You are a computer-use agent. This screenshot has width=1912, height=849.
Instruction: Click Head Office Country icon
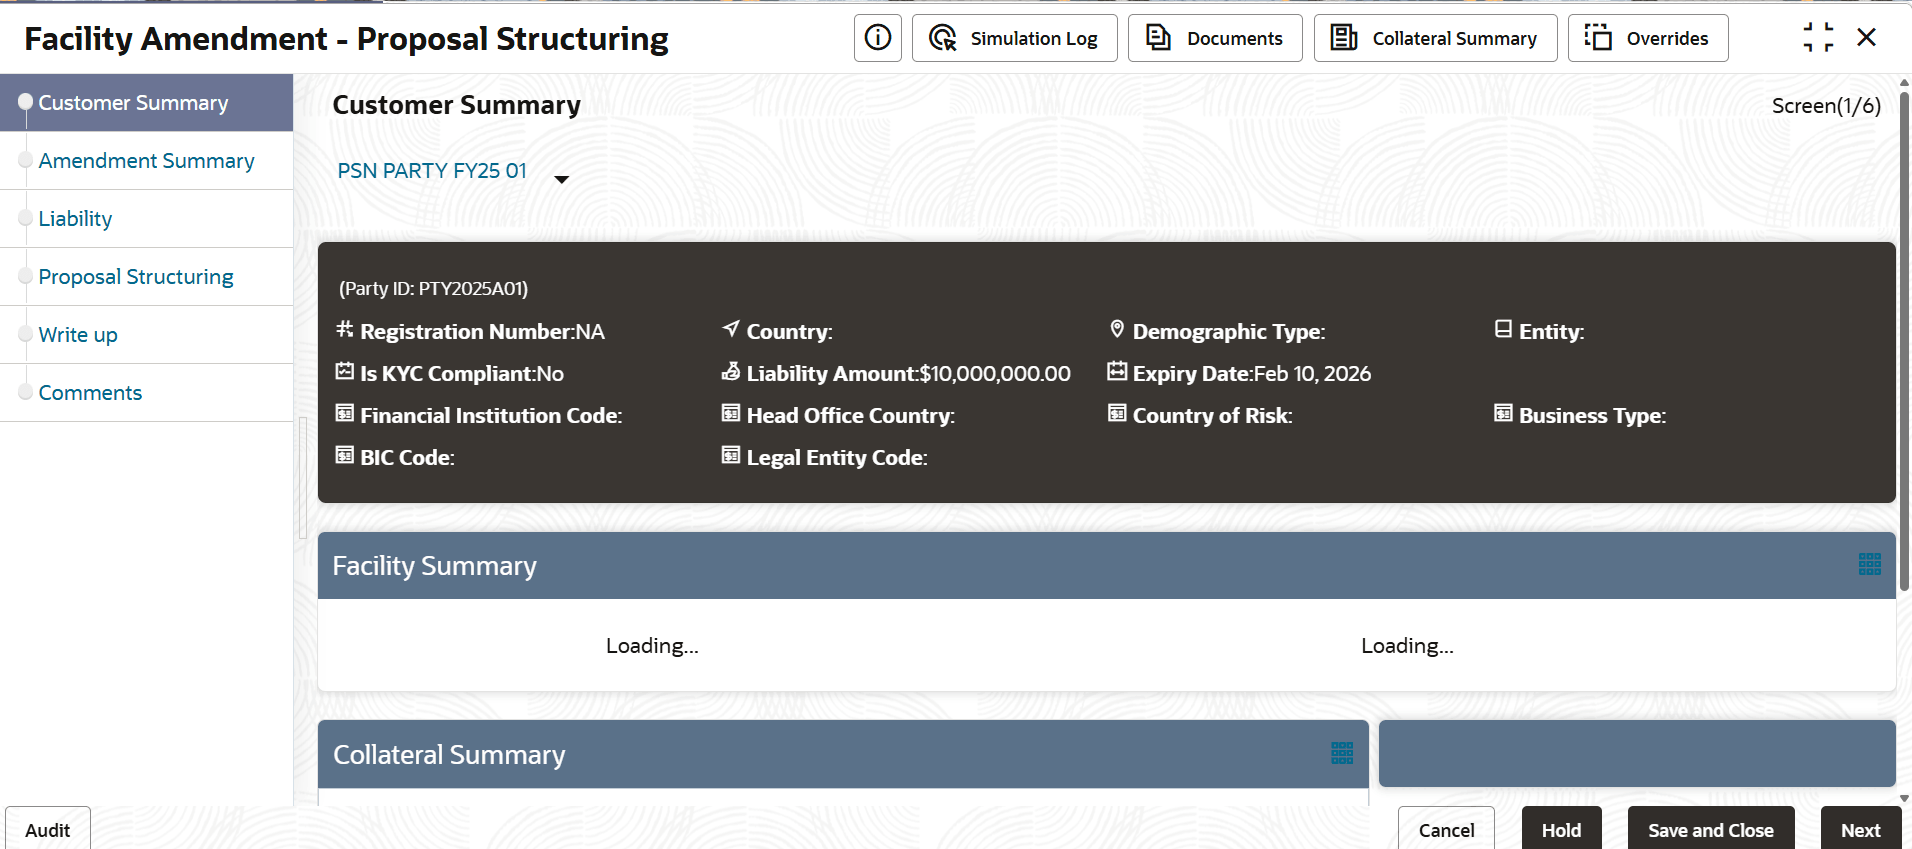731,413
